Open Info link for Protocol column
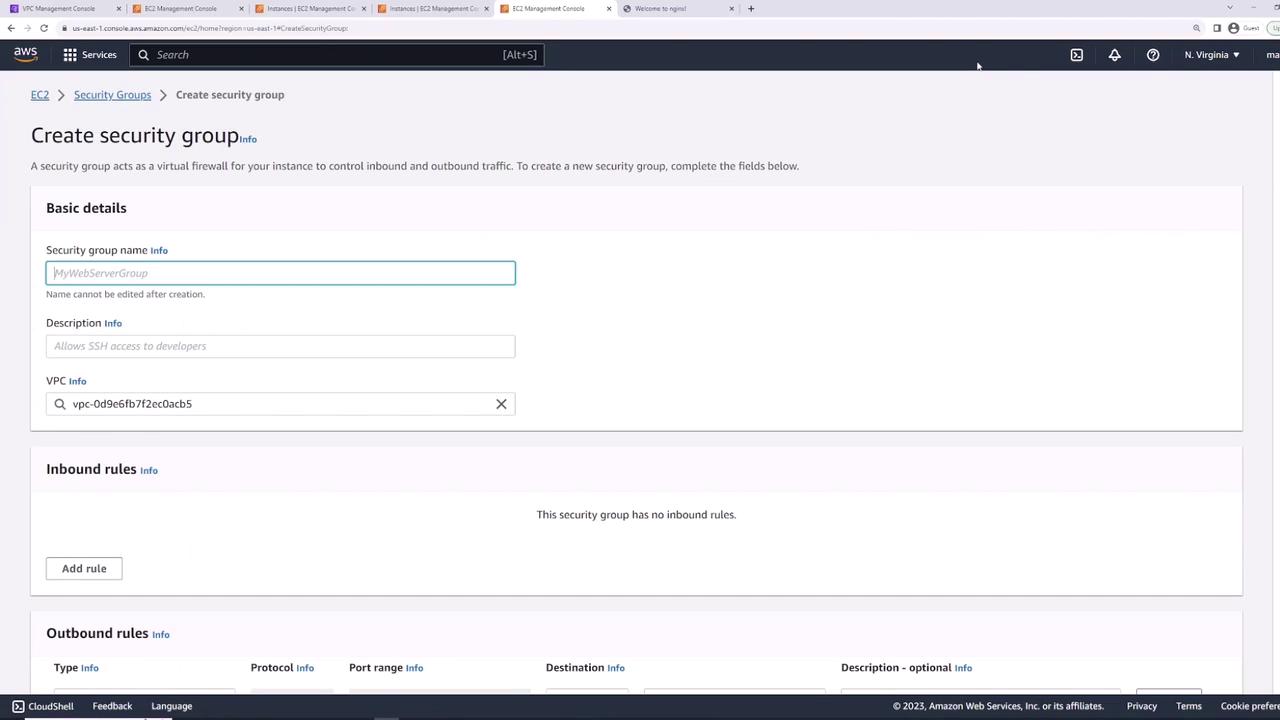This screenshot has width=1280, height=720. pyautogui.click(x=305, y=668)
